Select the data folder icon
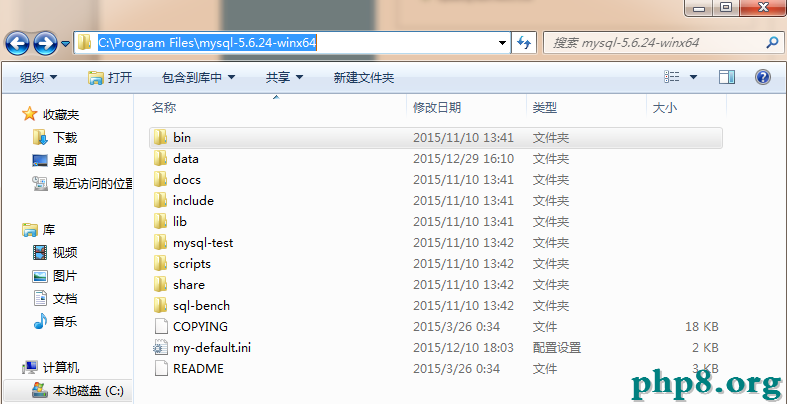 click(161, 158)
